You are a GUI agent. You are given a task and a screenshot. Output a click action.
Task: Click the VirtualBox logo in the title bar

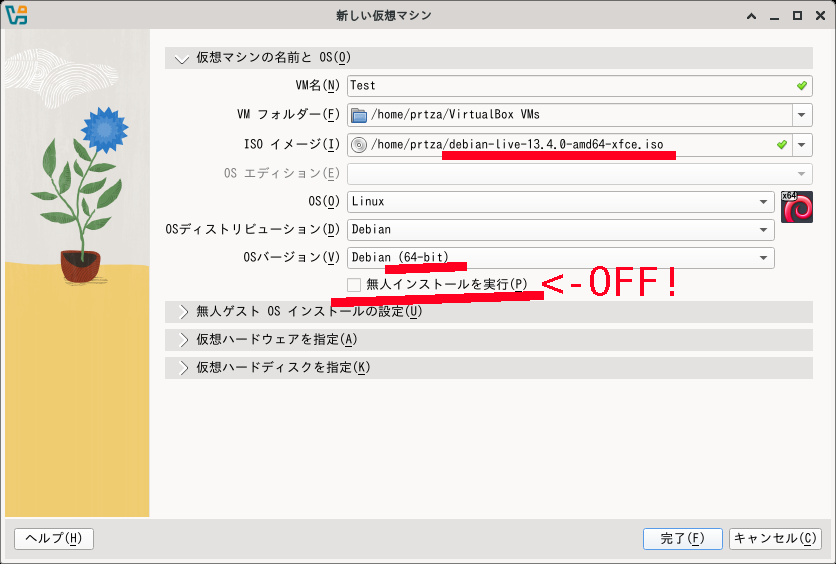[x=15, y=15]
